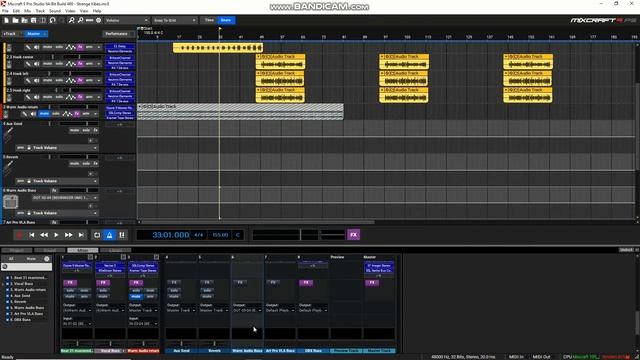The image size is (640, 360).
Task: Open the Snap To Grid dropdown
Action: click(x=175, y=20)
